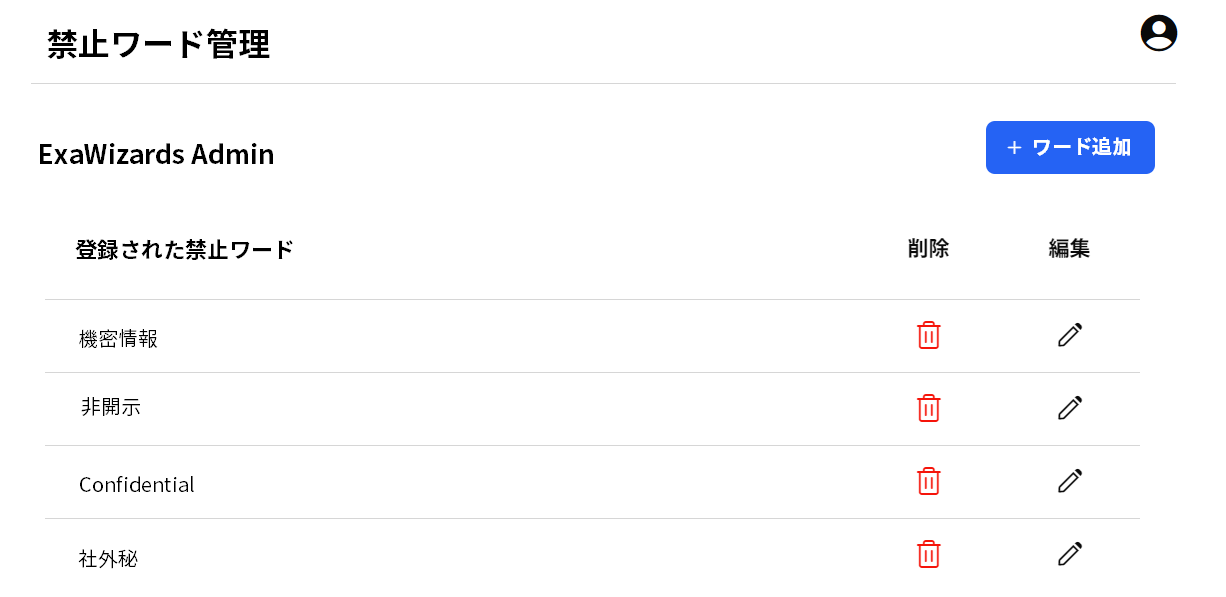The width and height of the screenshot is (1226, 597).
Task: Edit the 非開示 banned word
Action: (x=1069, y=408)
